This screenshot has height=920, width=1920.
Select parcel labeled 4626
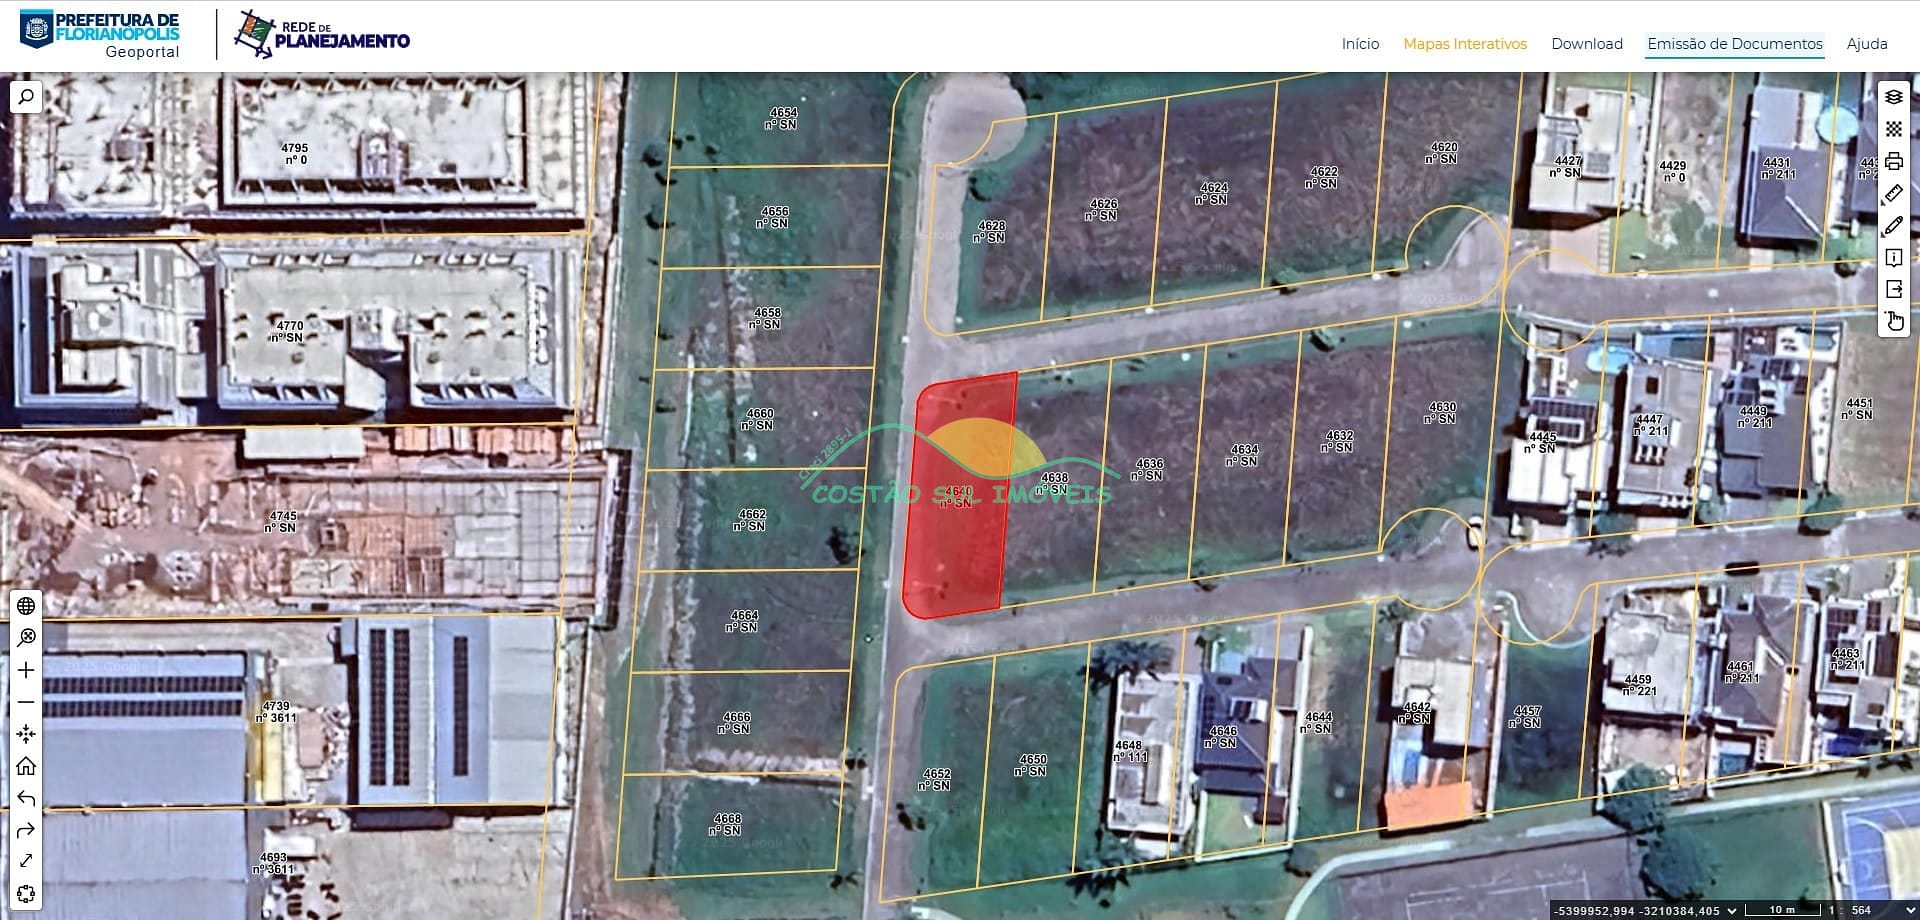click(1102, 209)
